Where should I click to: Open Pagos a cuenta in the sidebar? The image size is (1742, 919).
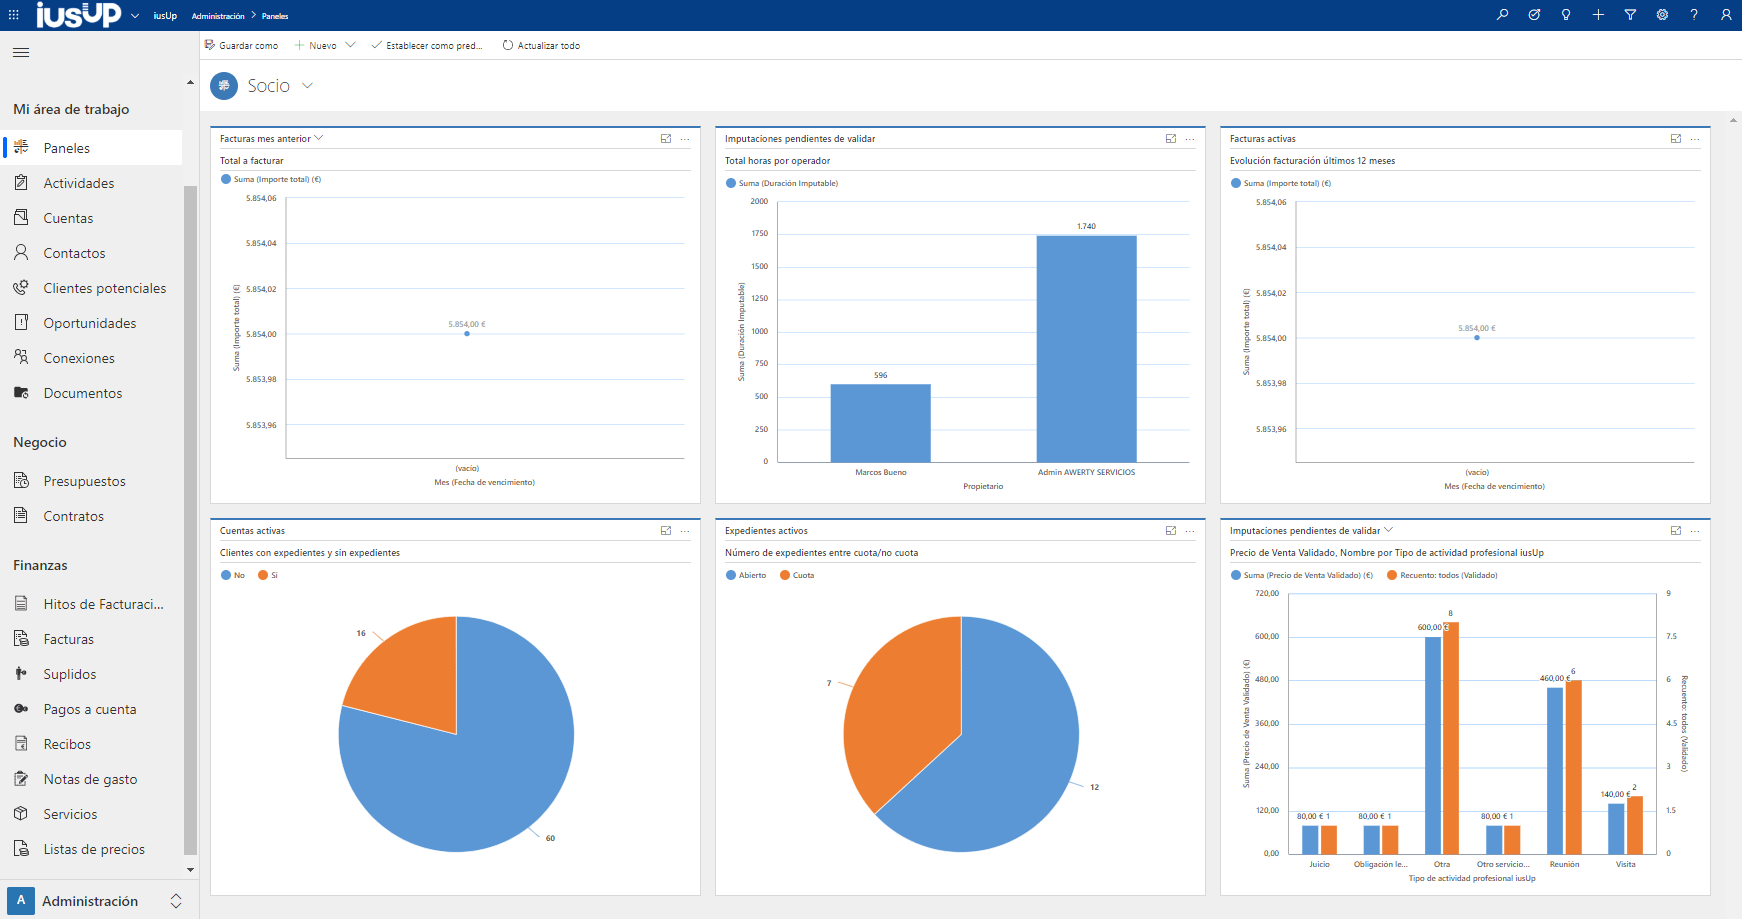click(x=92, y=709)
